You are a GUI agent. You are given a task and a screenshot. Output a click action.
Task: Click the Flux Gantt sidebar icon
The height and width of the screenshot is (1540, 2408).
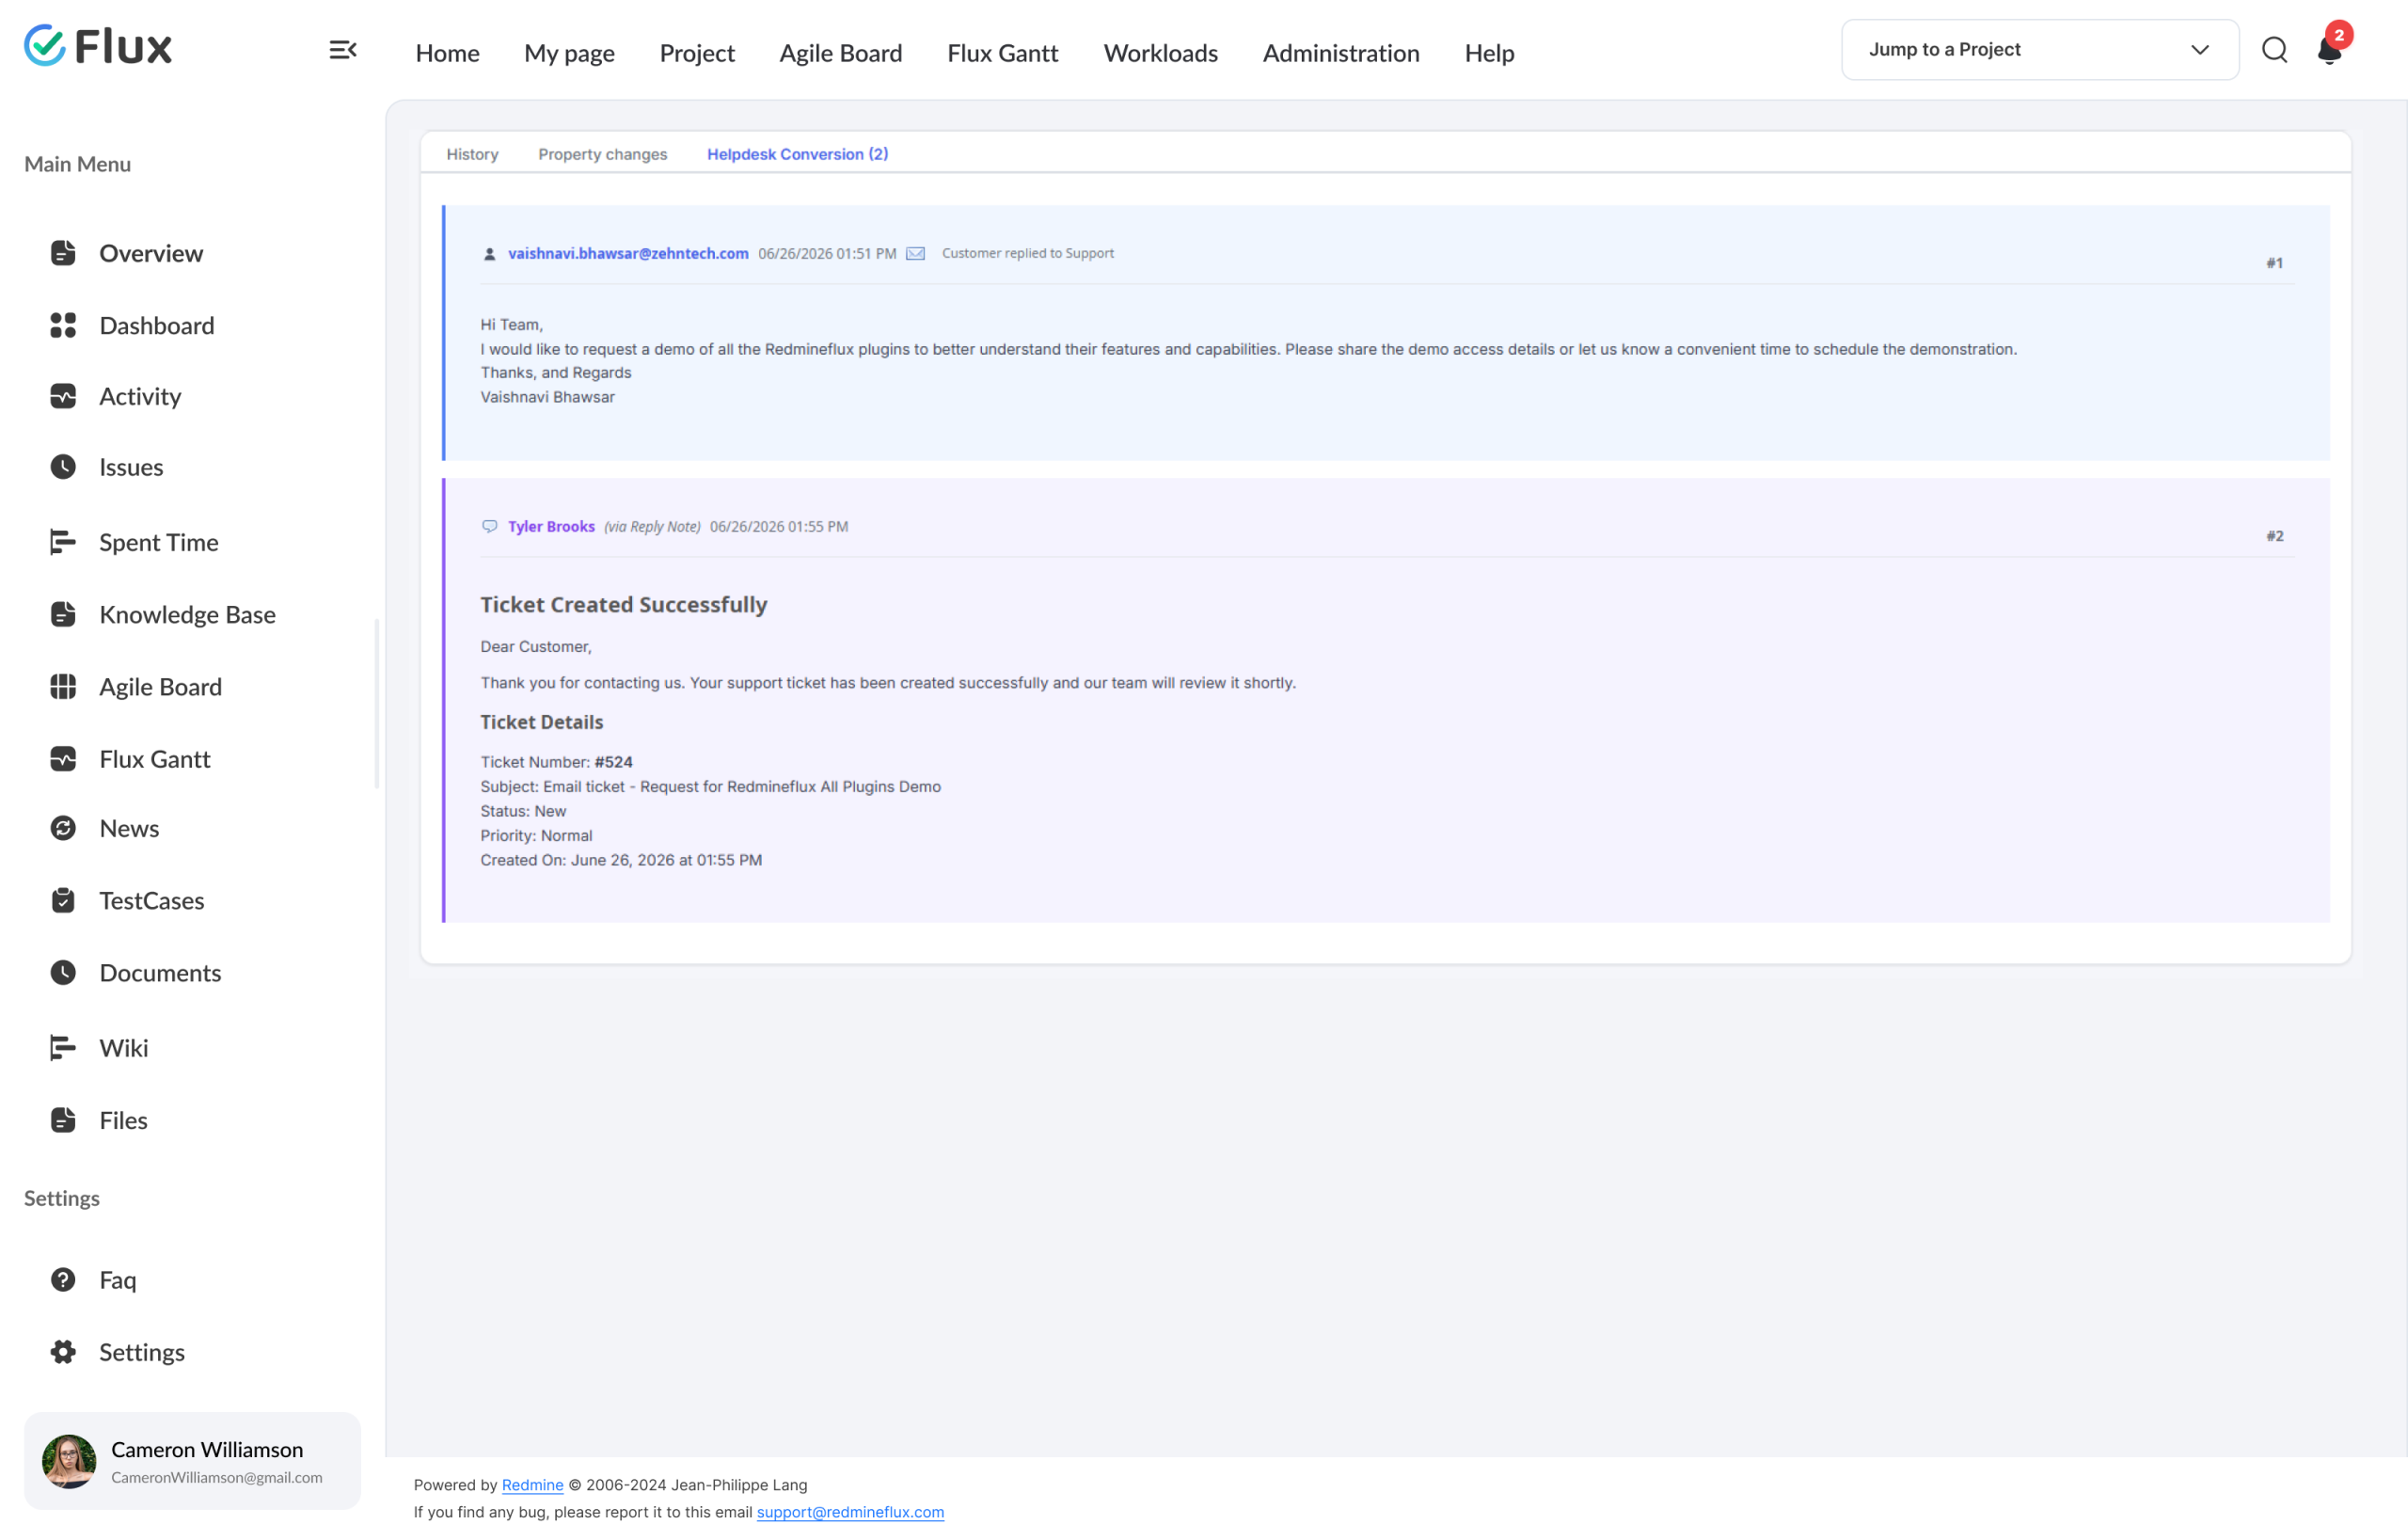[x=63, y=759]
